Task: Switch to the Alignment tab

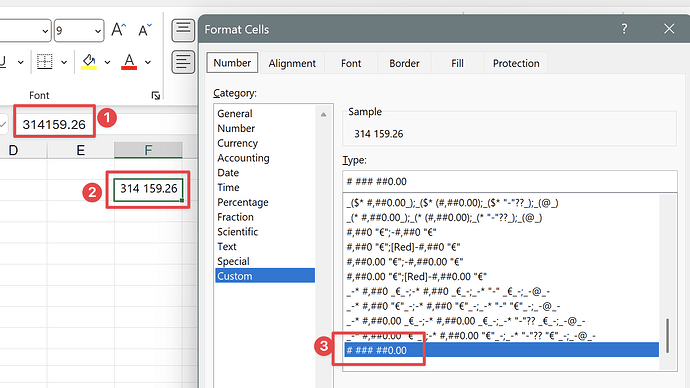Action: click(x=292, y=63)
